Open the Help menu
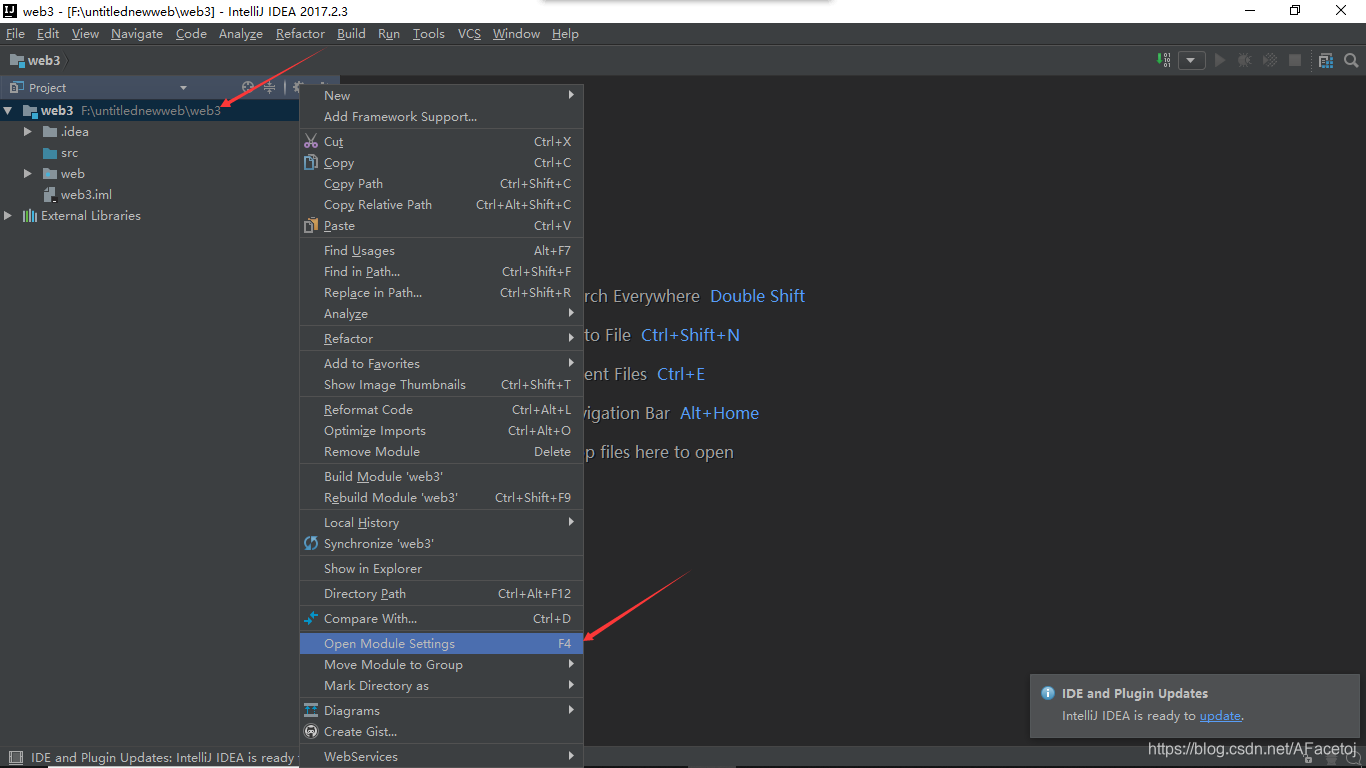Image resolution: width=1366 pixels, height=768 pixels. tap(565, 34)
